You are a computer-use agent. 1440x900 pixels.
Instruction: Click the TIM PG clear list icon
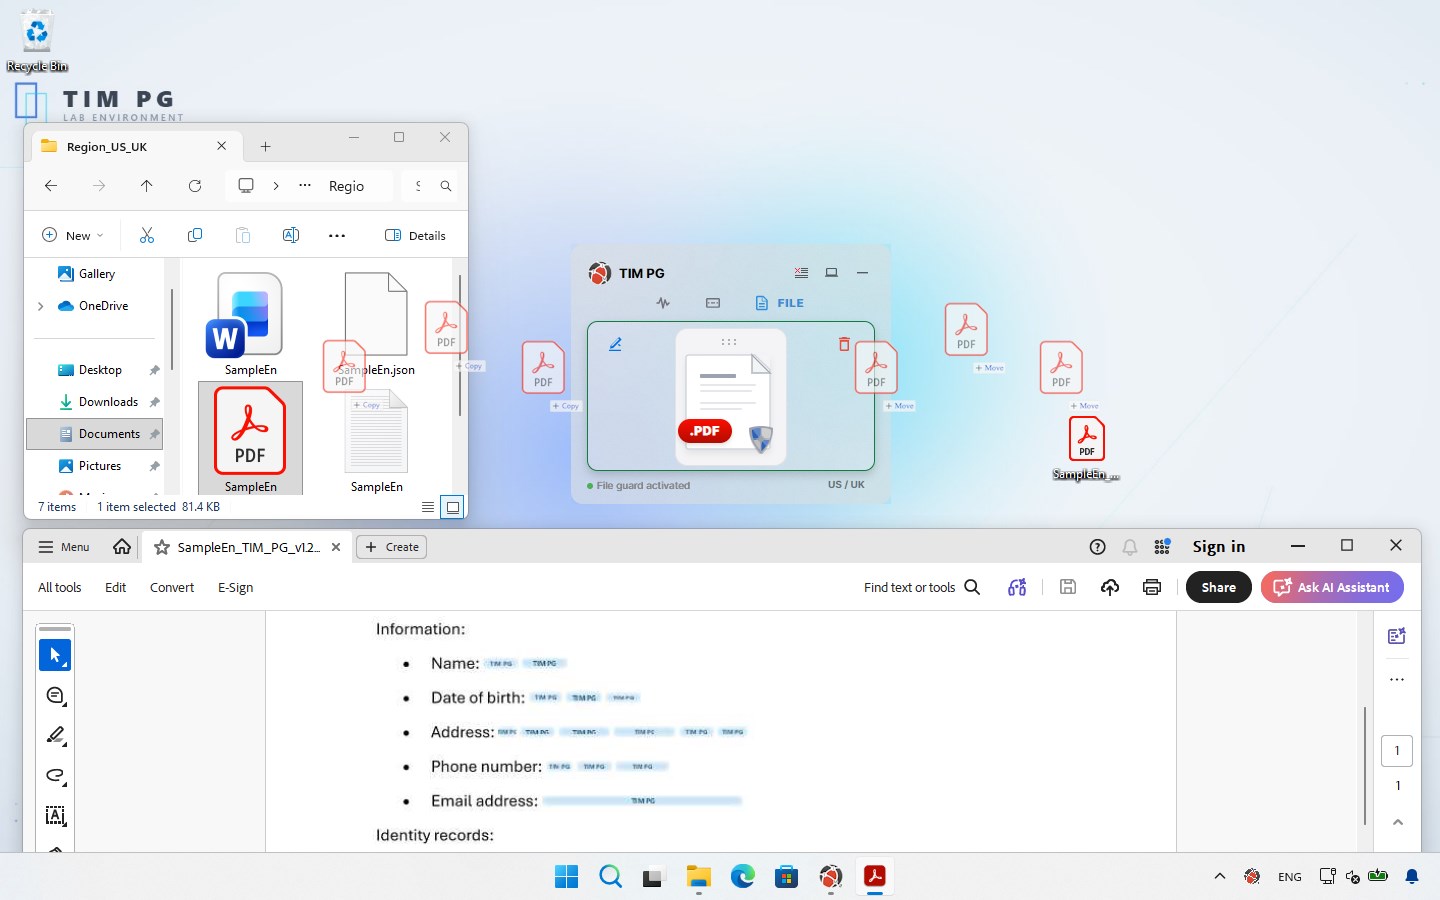tap(801, 272)
